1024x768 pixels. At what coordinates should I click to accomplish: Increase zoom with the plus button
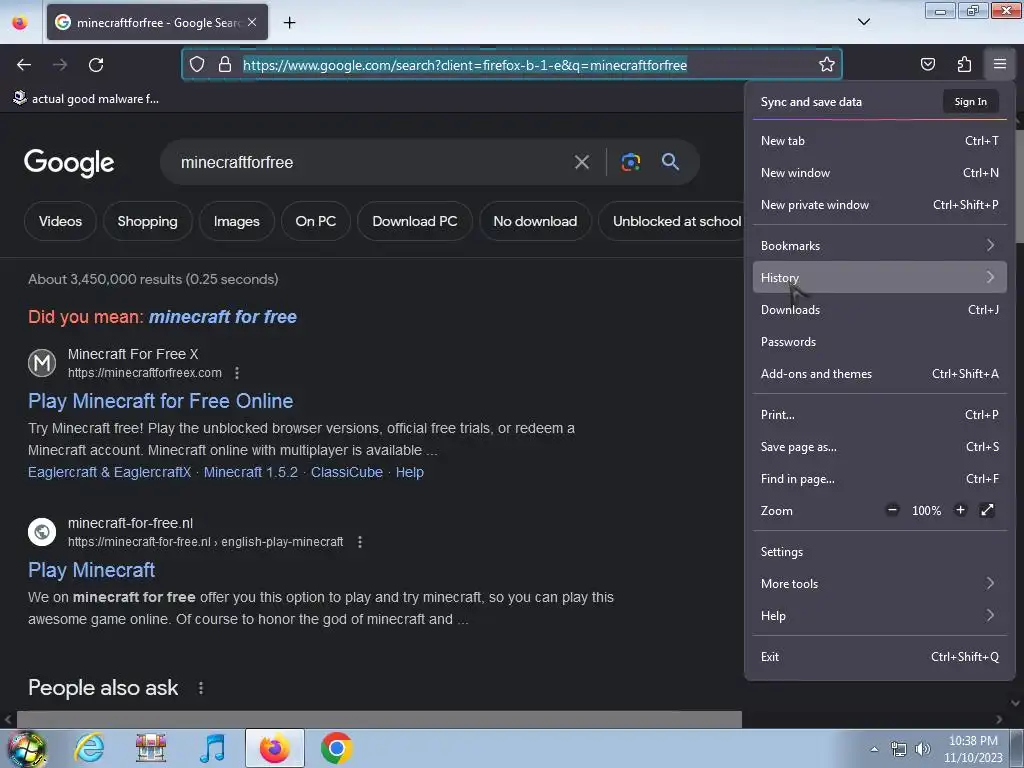coord(960,510)
